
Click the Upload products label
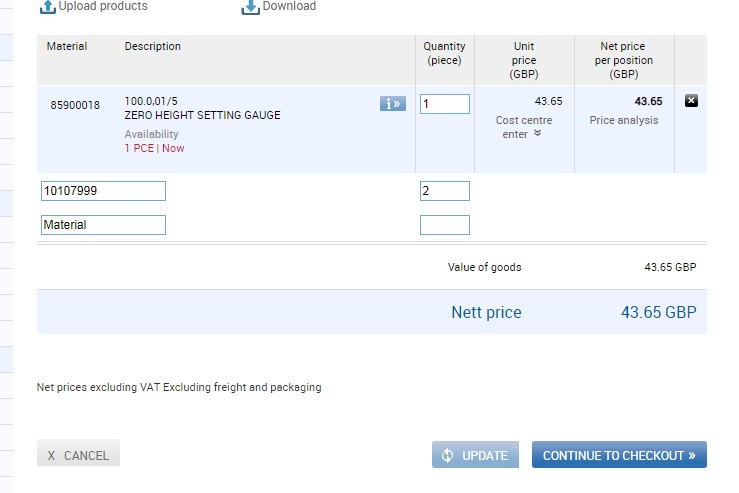[x=103, y=6]
